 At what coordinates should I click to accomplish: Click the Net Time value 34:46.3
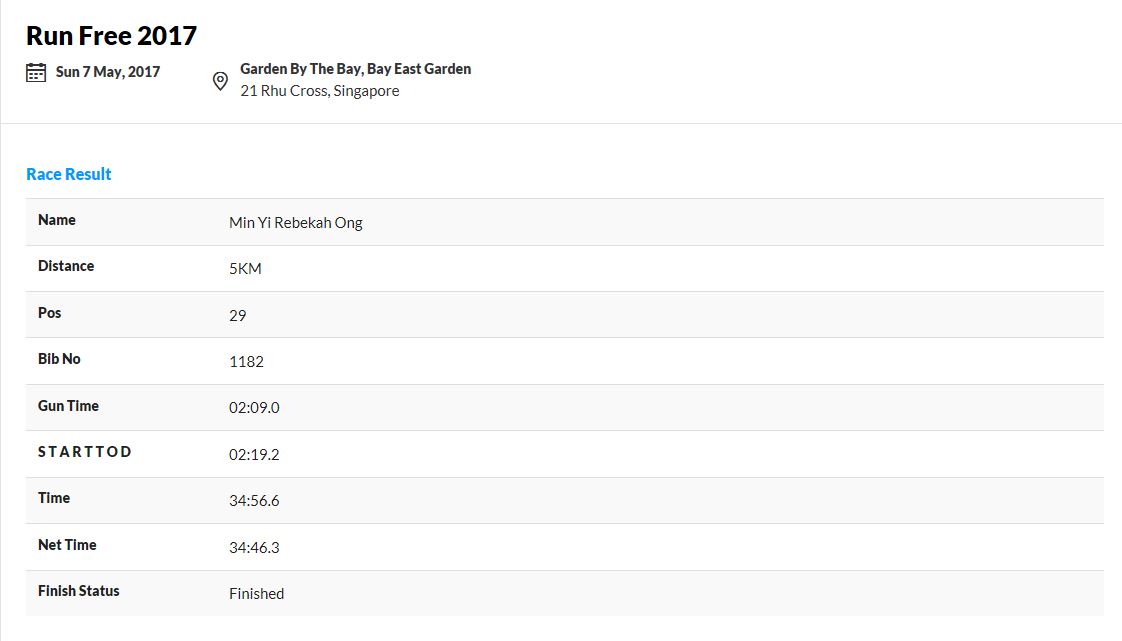tap(254, 547)
